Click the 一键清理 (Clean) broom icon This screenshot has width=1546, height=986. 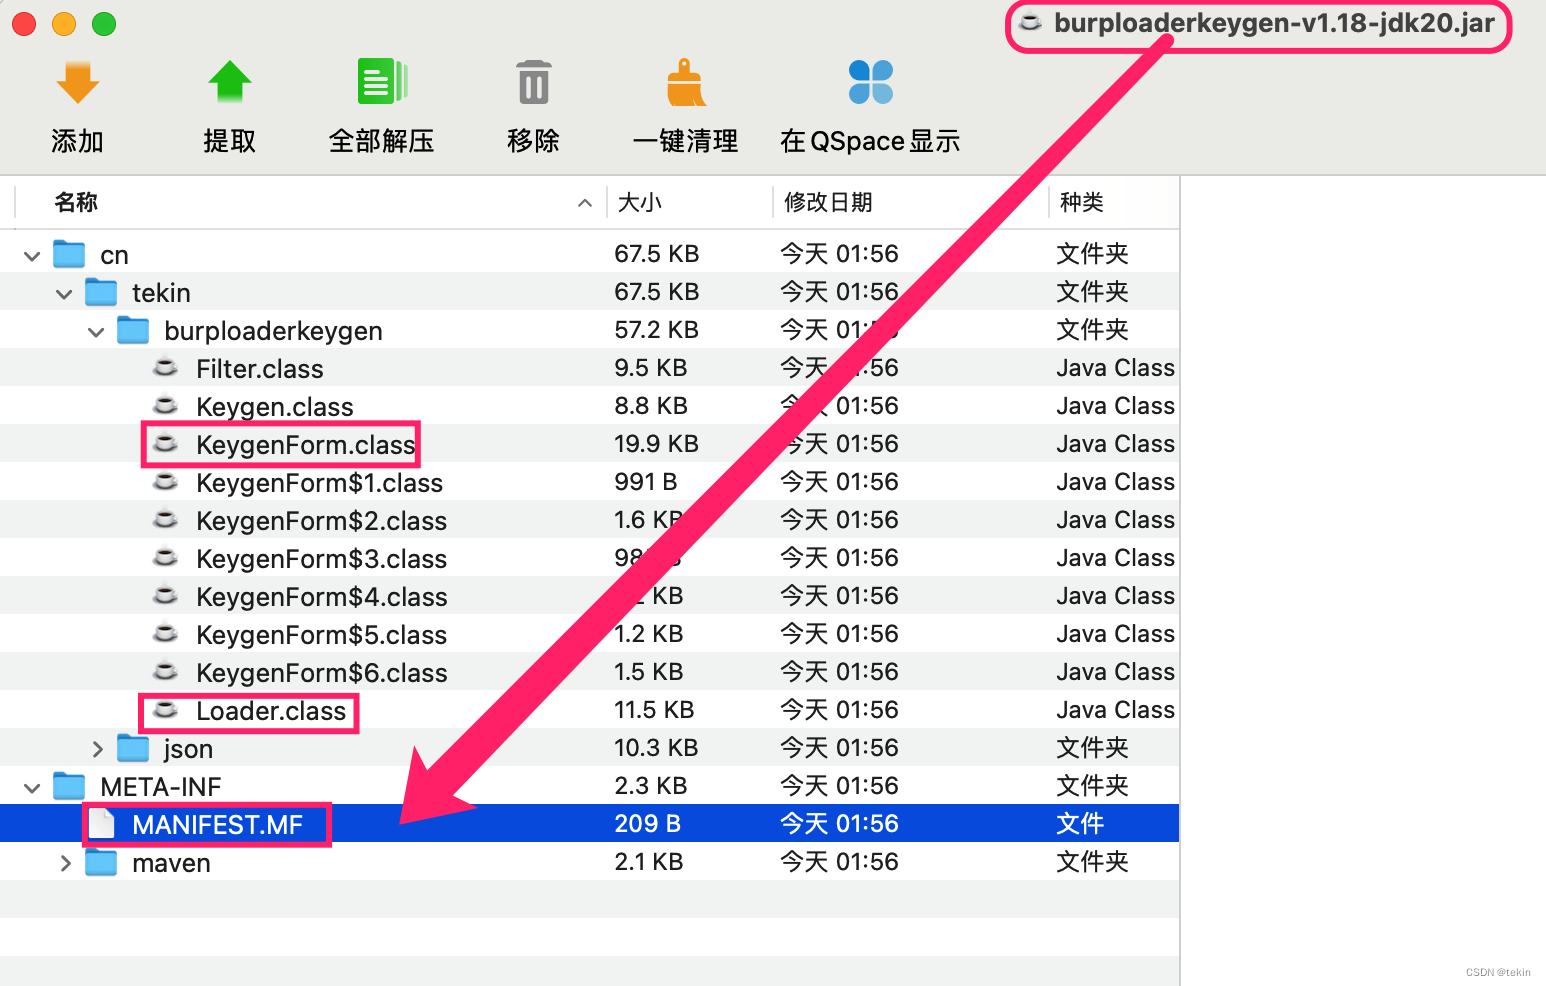[686, 82]
